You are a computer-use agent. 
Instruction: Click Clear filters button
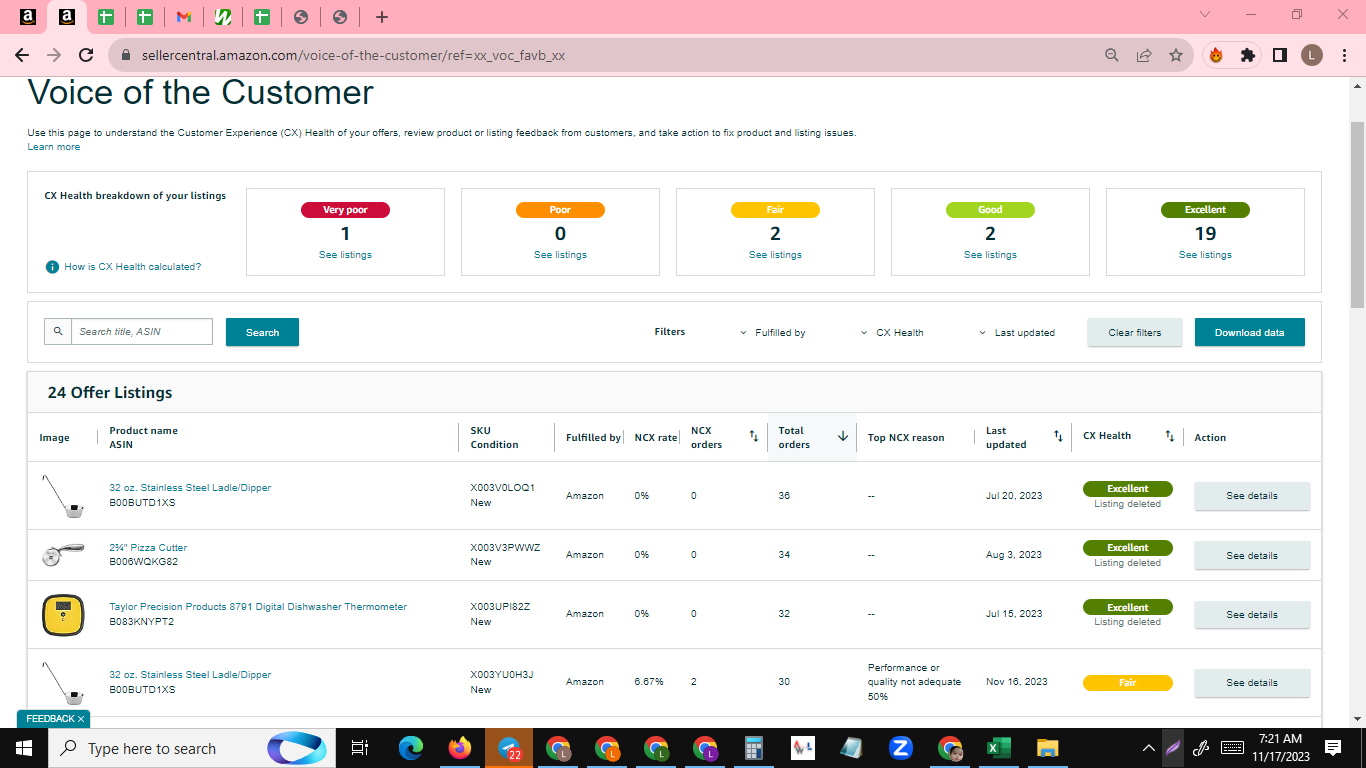coord(1135,332)
